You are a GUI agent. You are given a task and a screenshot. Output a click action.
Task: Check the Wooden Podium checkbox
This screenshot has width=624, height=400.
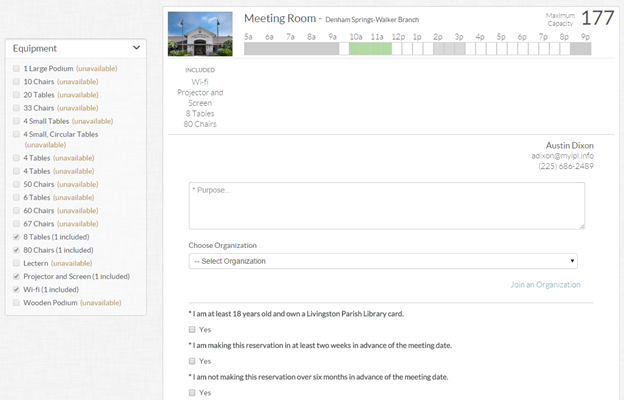(x=16, y=303)
